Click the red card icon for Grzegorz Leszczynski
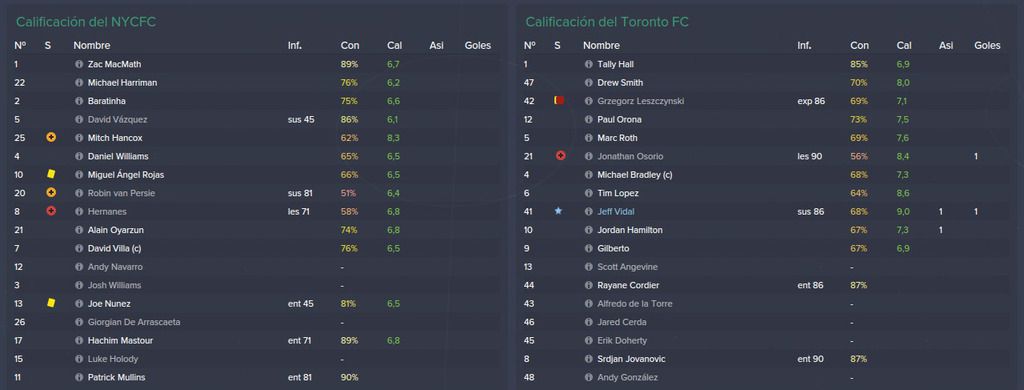The image size is (1024, 390). click(x=558, y=101)
